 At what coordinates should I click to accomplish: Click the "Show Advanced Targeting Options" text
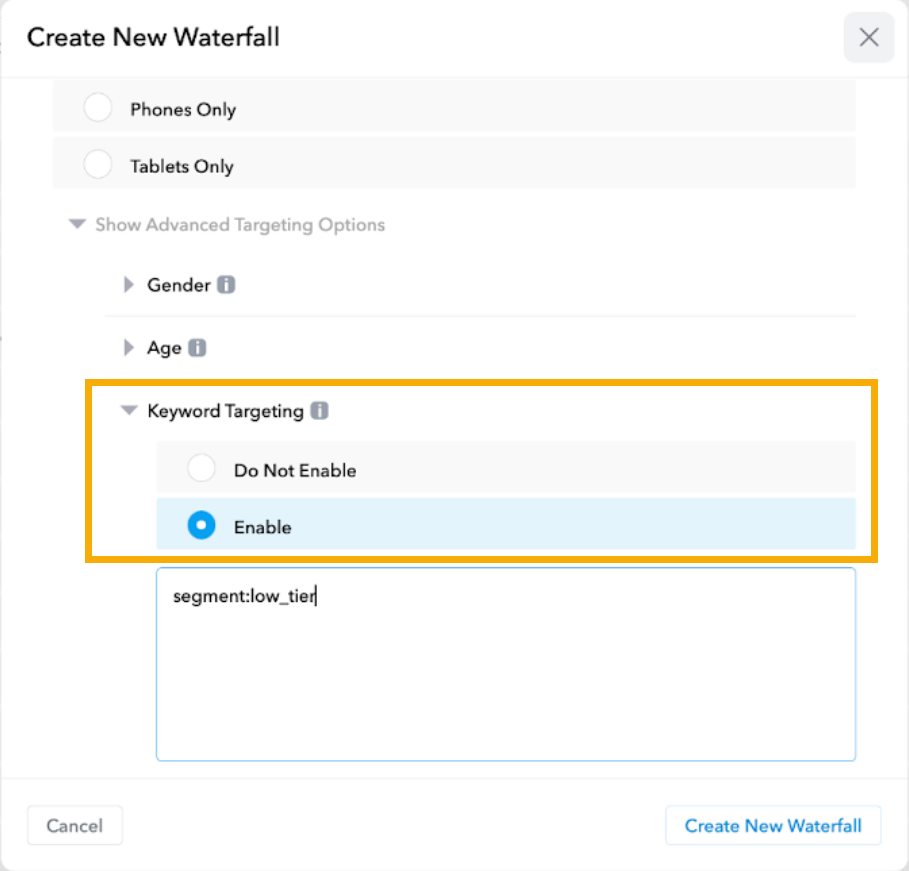pos(240,225)
